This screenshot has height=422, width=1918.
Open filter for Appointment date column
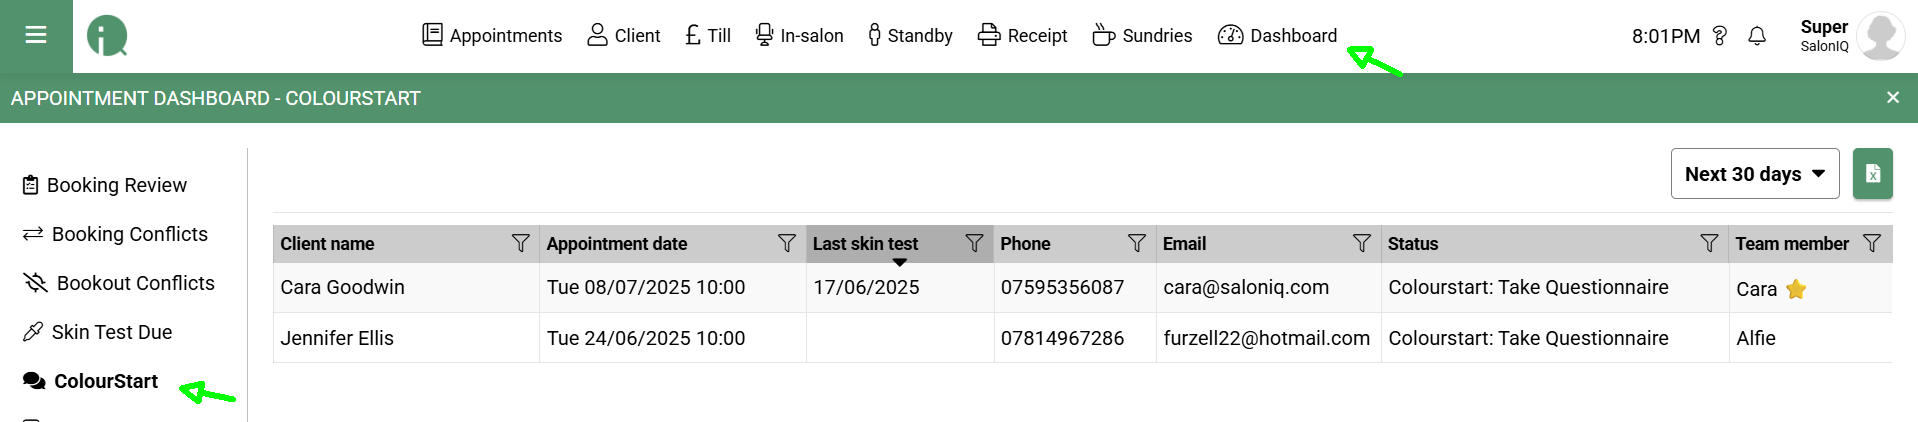pos(787,243)
